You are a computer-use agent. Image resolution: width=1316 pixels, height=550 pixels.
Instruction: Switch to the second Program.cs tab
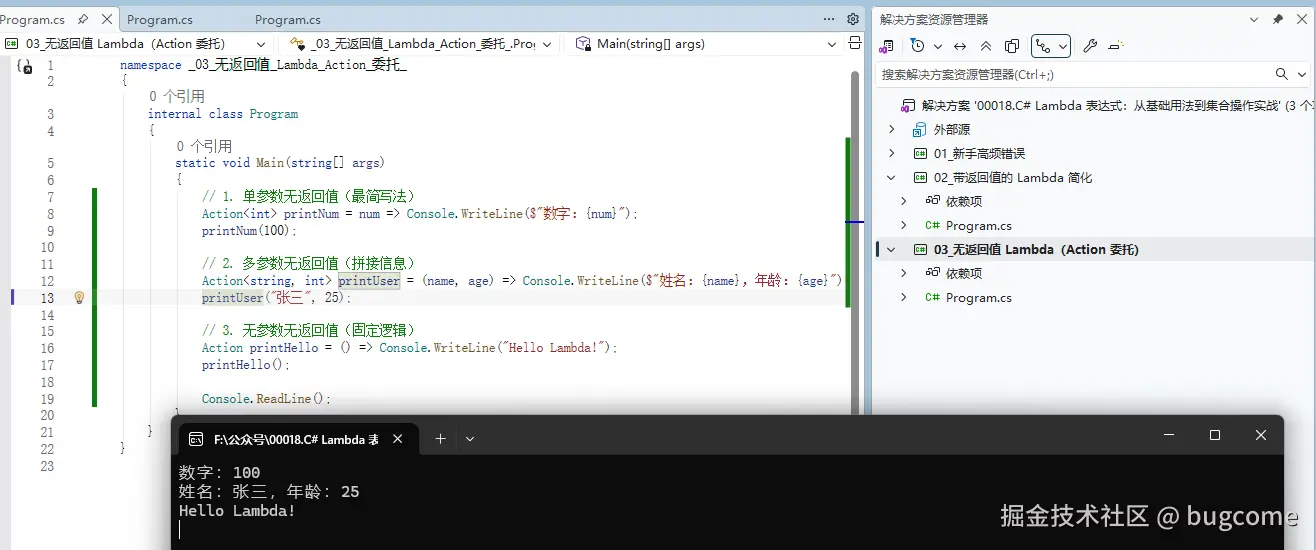tap(160, 19)
